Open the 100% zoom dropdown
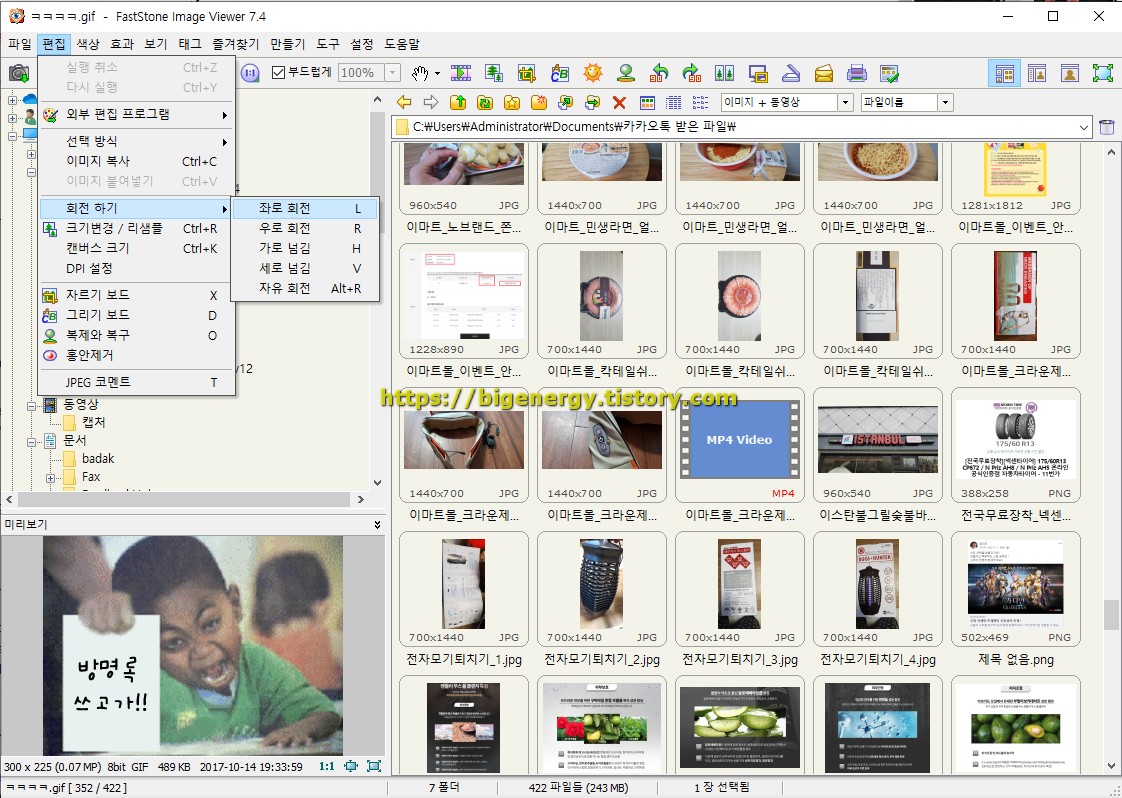 coord(392,72)
